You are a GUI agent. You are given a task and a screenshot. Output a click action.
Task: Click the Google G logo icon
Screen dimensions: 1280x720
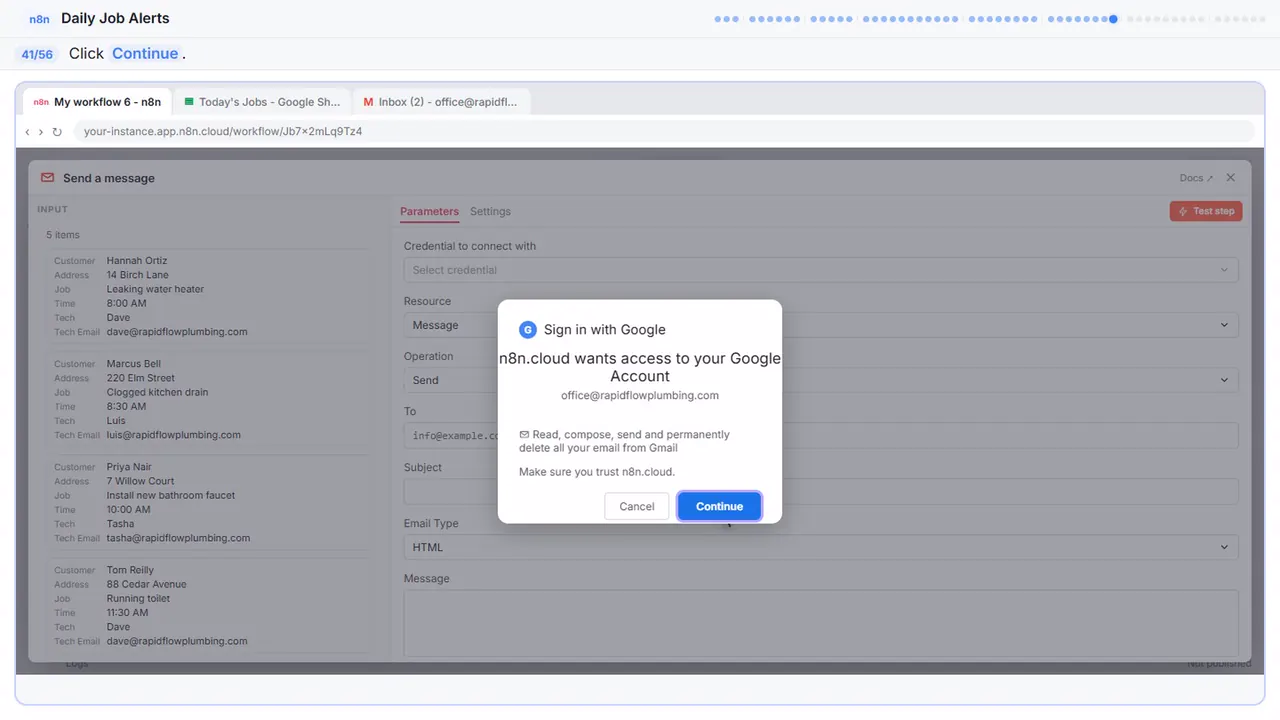(528, 330)
